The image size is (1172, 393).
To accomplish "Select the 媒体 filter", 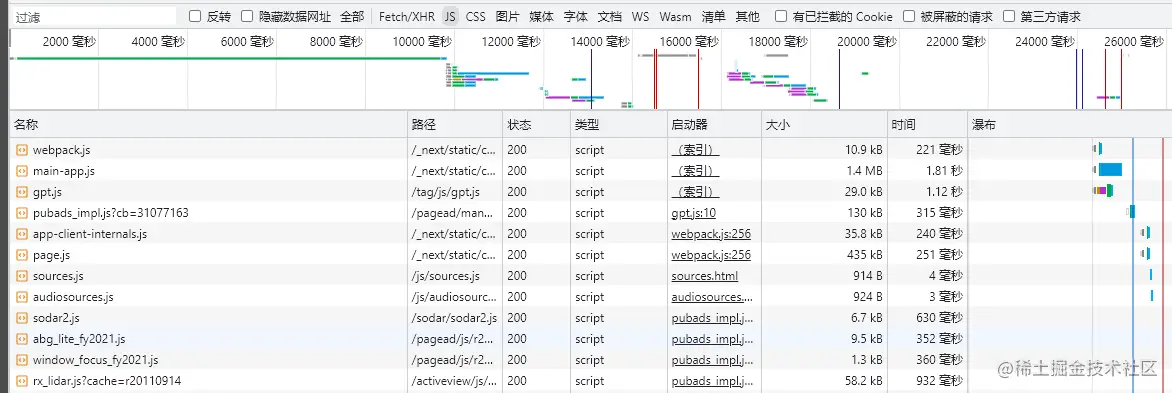I will coord(541,16).
